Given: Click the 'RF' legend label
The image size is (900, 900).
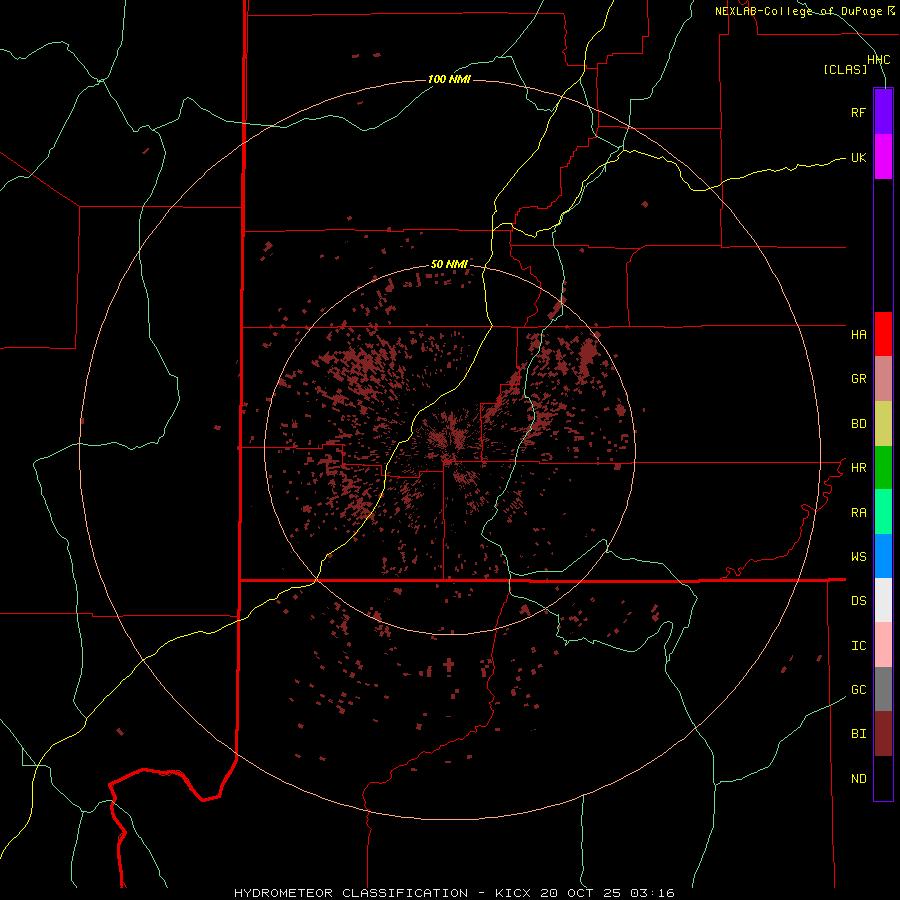Looking at the screenshot, I should tap(858, 112).
